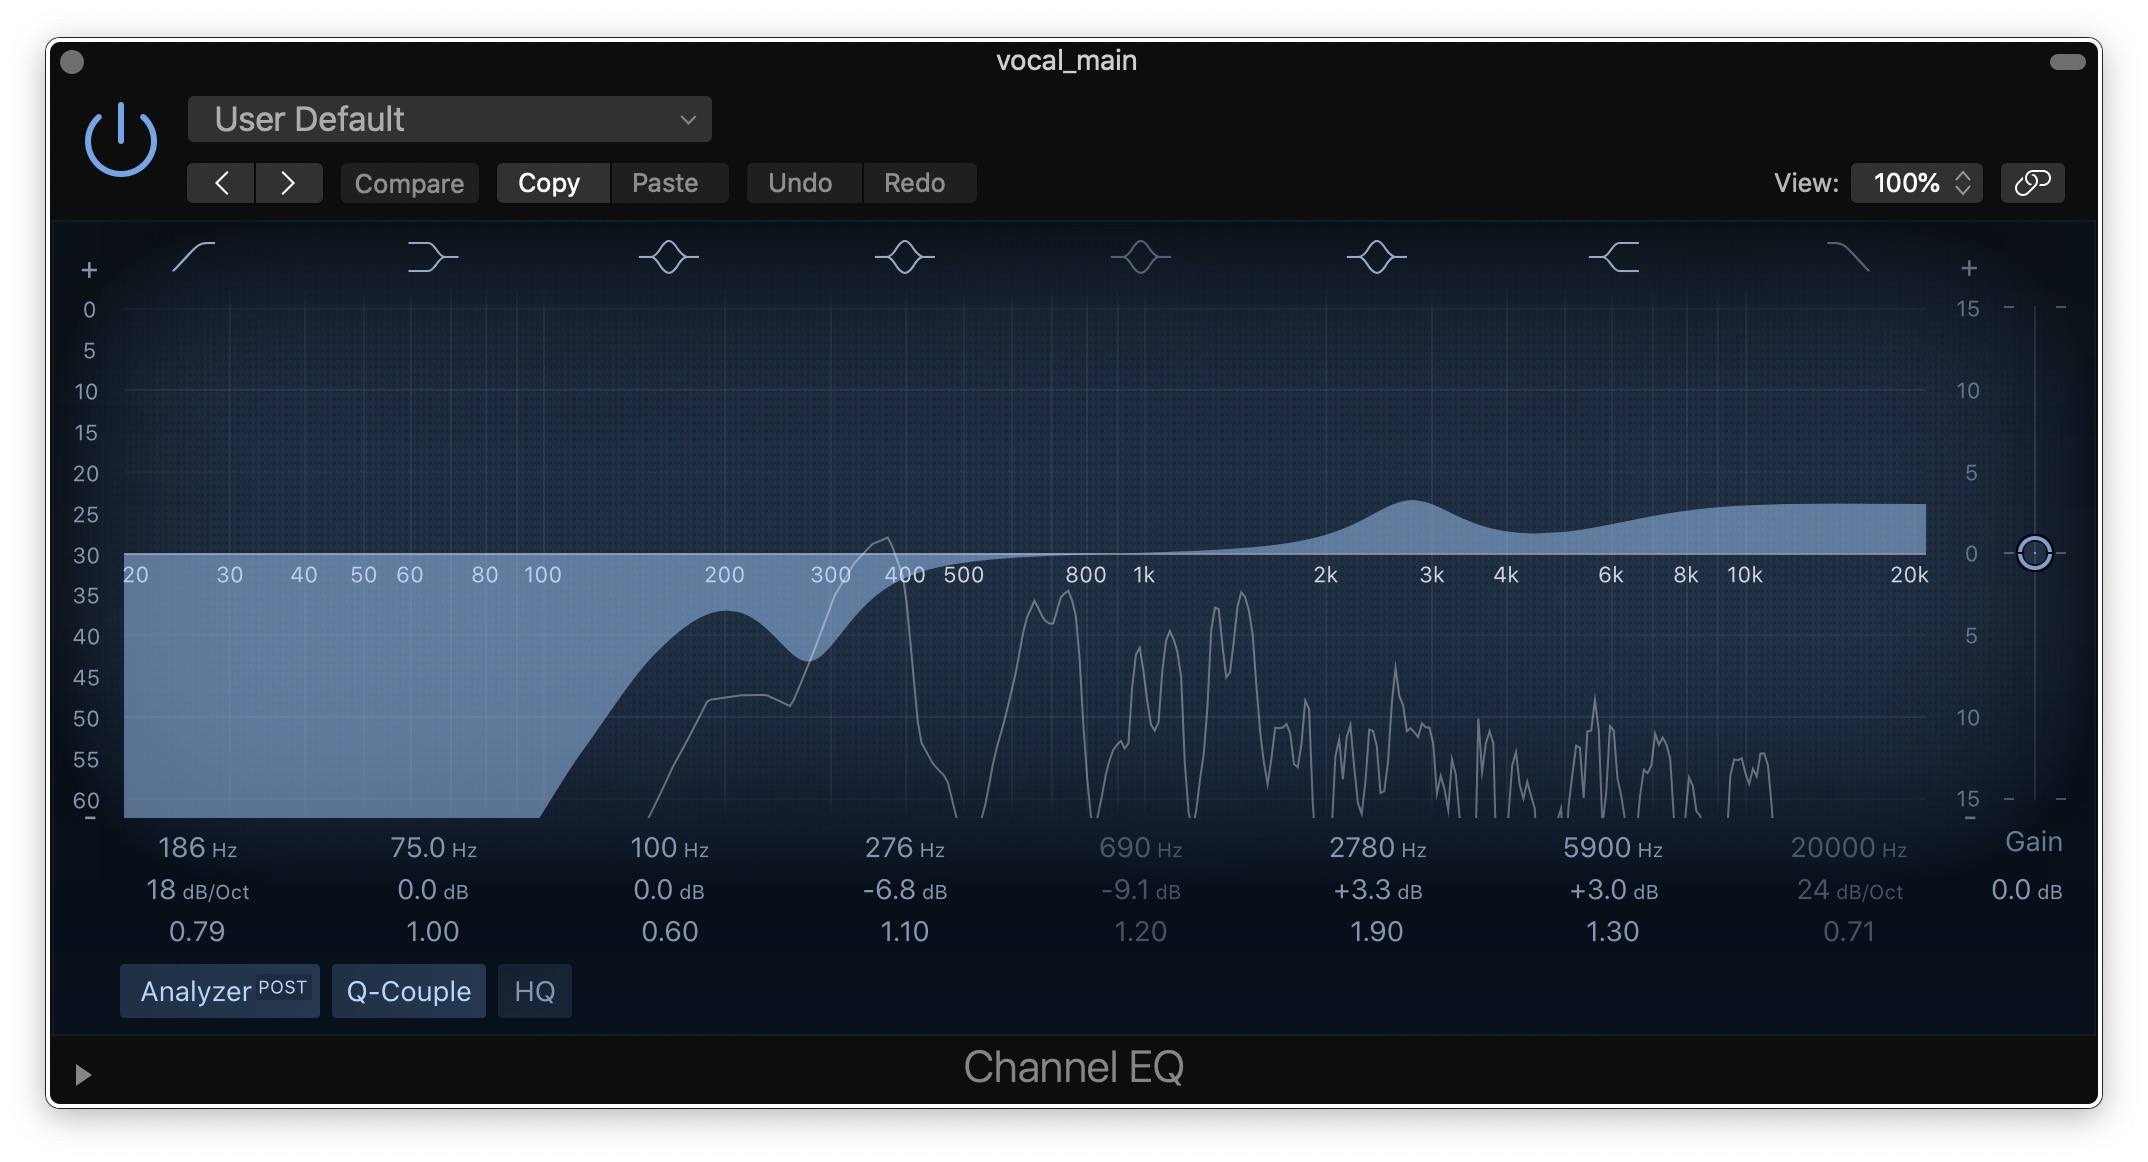Click the 2780 Hz frequency field
The height and width of the screenshot is (1162, 2148).
click(1376, 848)
